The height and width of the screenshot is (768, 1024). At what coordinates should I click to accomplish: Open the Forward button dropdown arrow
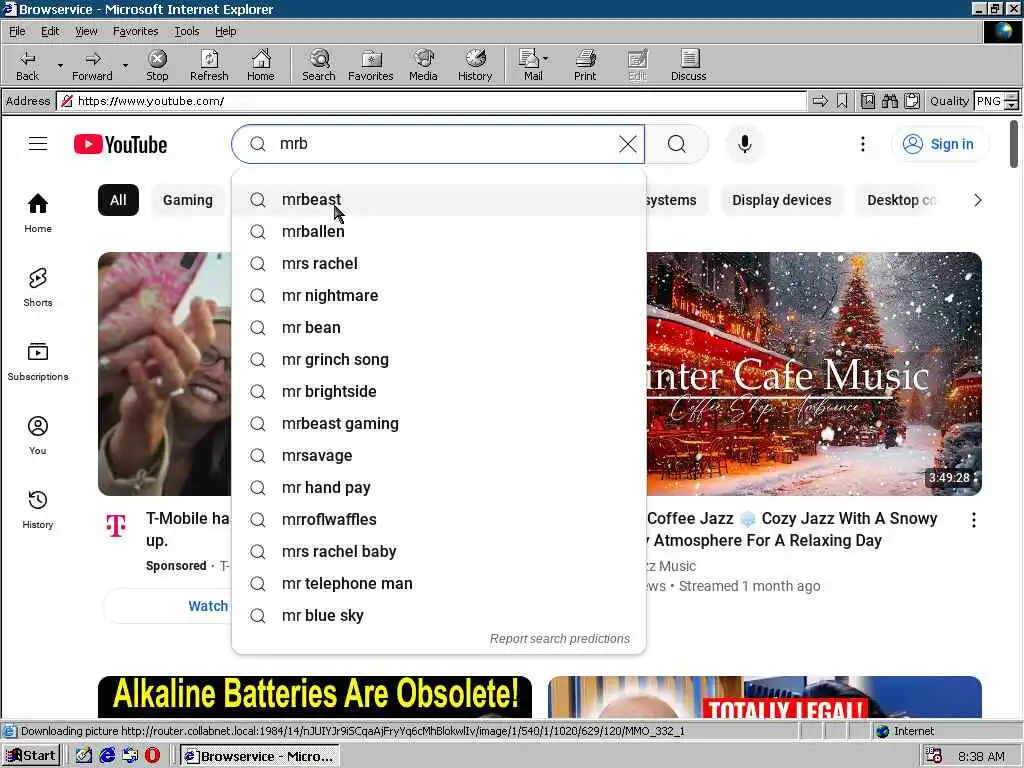pyautogui.click(x=125, y=65)
